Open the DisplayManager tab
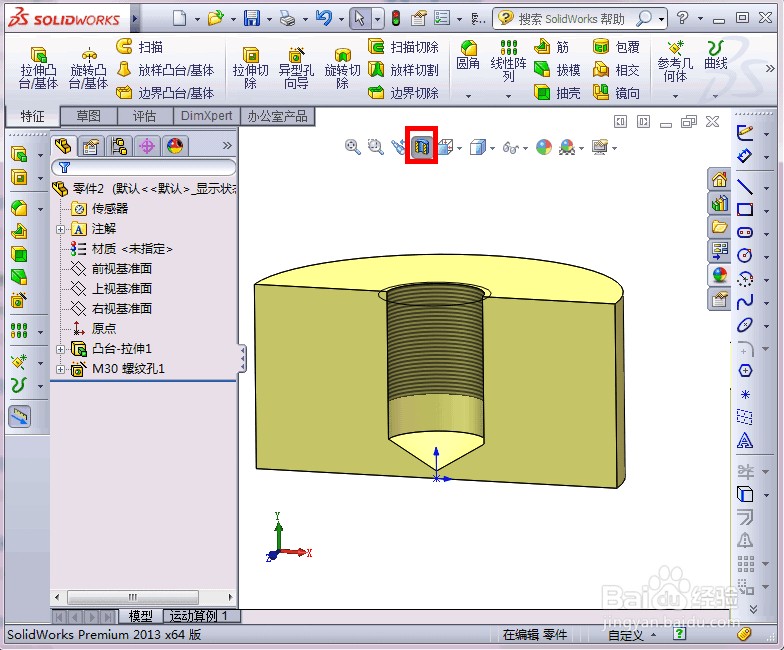Viewport: 784px width, 650px height. point(175,146)
